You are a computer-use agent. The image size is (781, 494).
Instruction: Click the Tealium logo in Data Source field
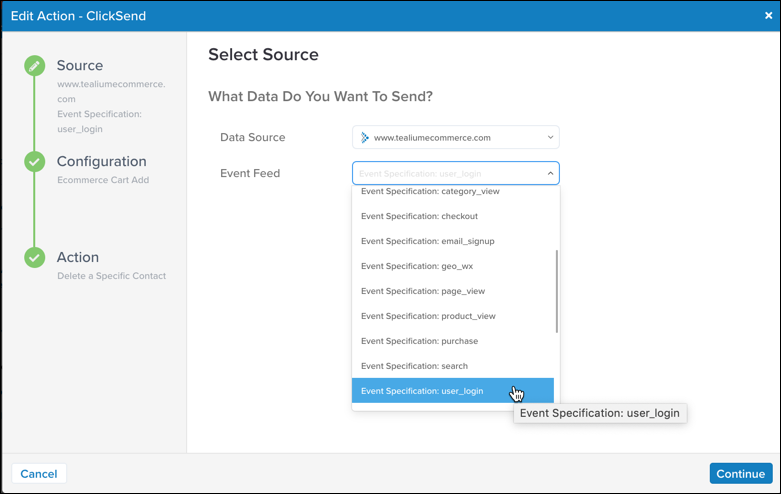coord(365,137)
